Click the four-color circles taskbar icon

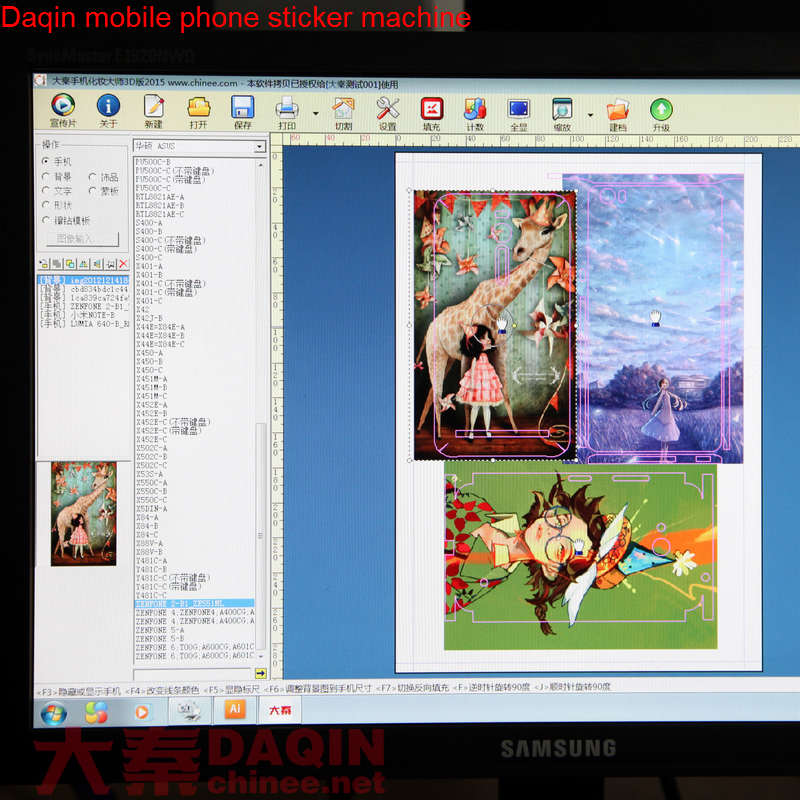pos(96,712)
